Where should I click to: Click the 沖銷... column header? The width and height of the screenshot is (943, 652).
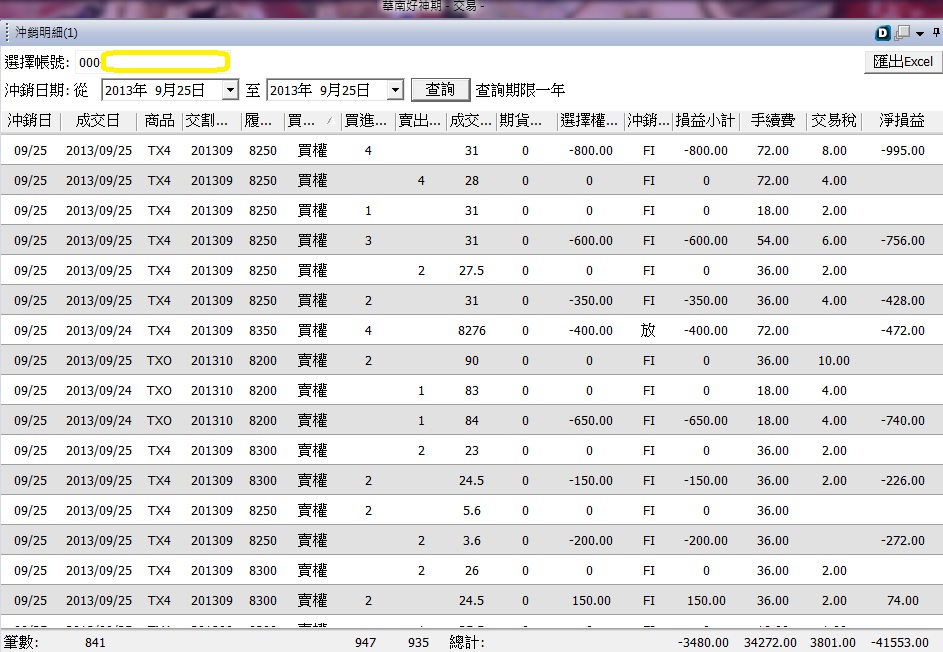[648, 120]
